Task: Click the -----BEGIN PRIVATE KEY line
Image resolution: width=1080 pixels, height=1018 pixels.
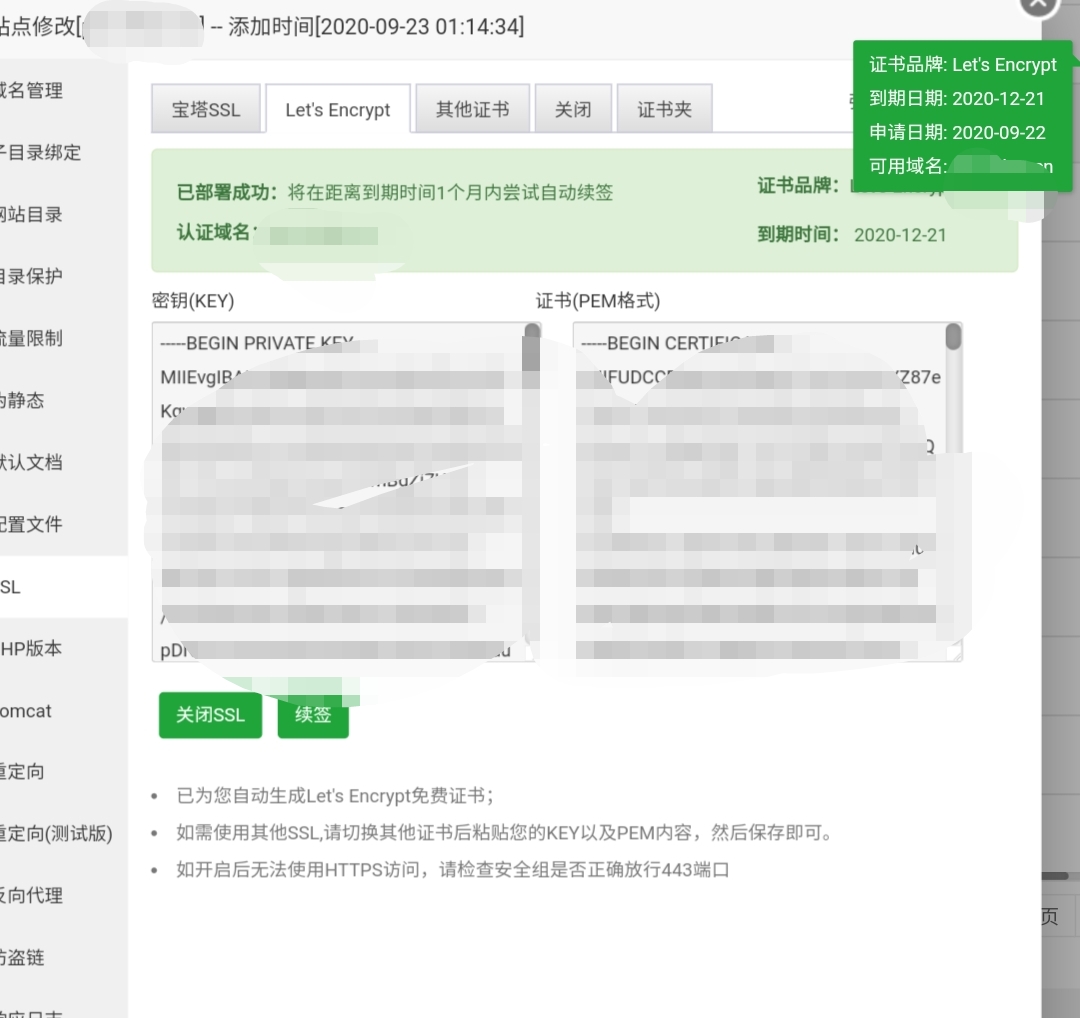Action: pyautogui.click(x=257, y=343)
